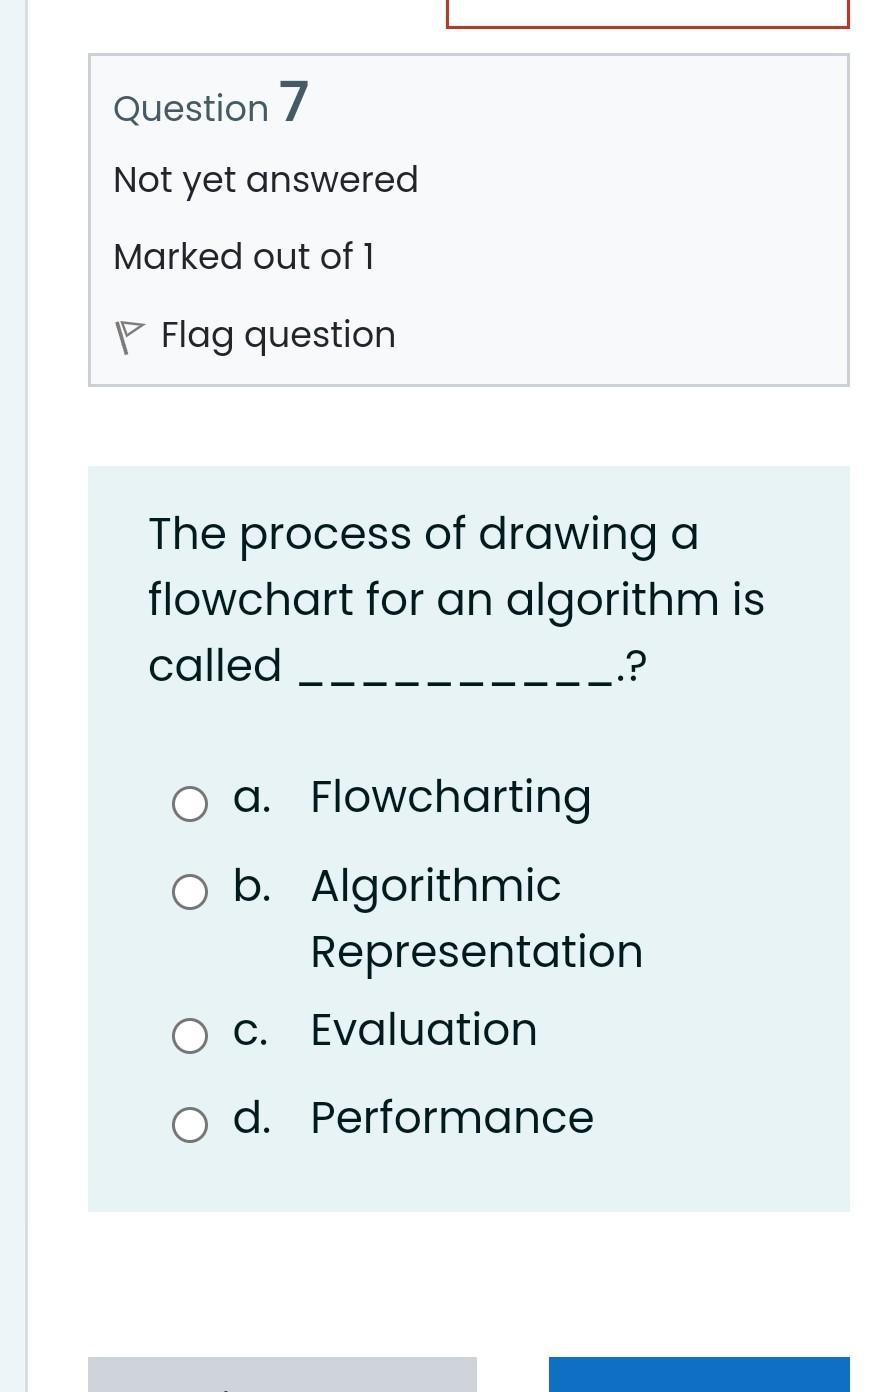
Task: Pick the Evaluation radio button
Action: click(189, 1036)
